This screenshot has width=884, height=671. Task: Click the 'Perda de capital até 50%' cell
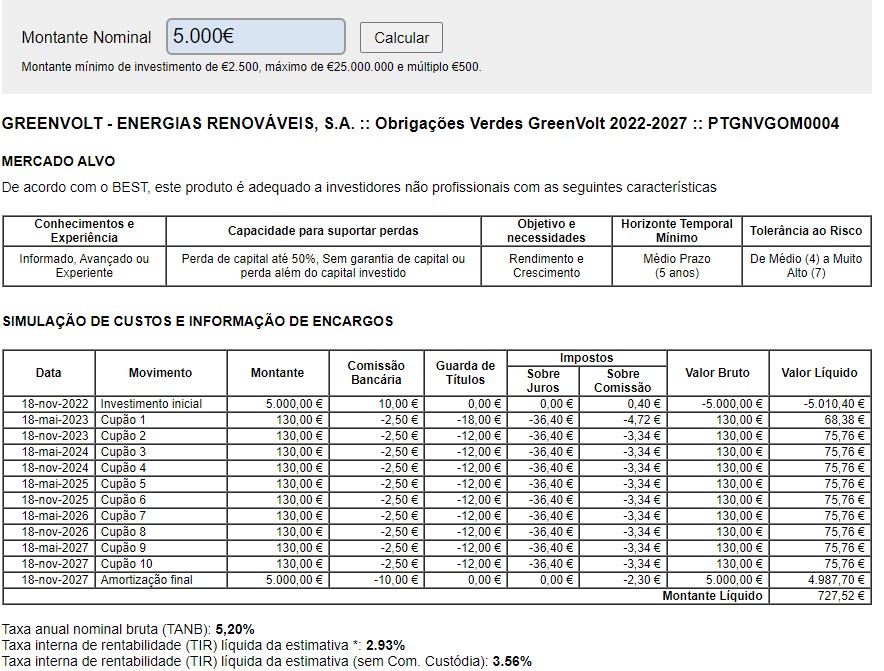click(x=323, y=266)
